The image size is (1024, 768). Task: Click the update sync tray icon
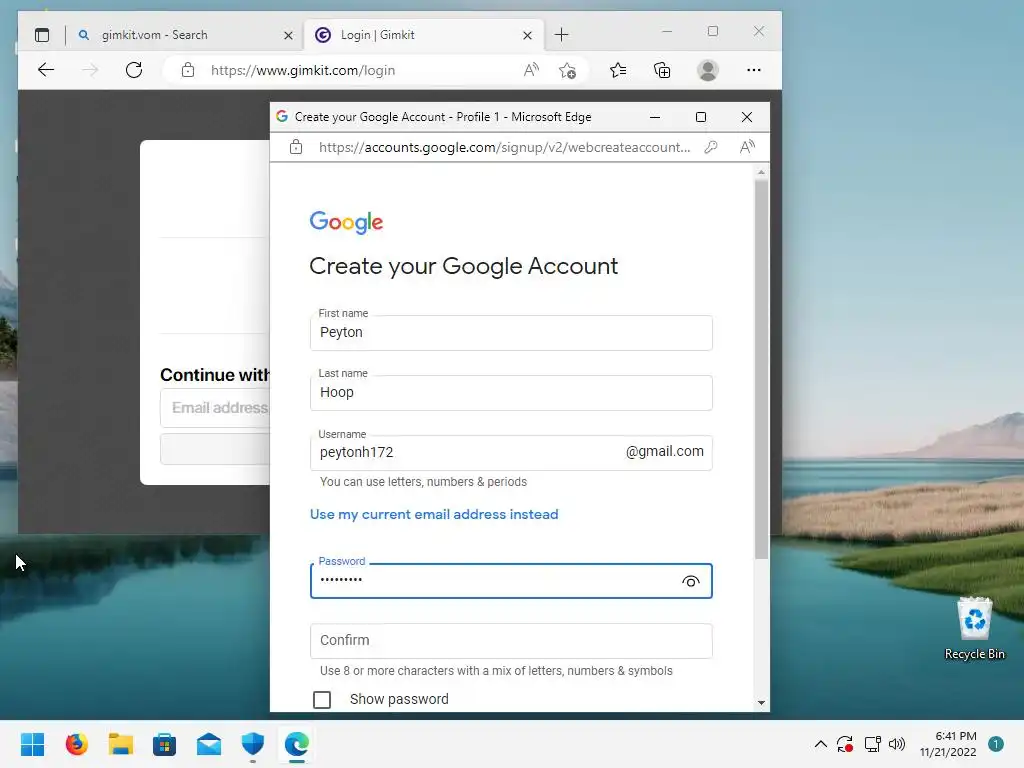(845, 744)
